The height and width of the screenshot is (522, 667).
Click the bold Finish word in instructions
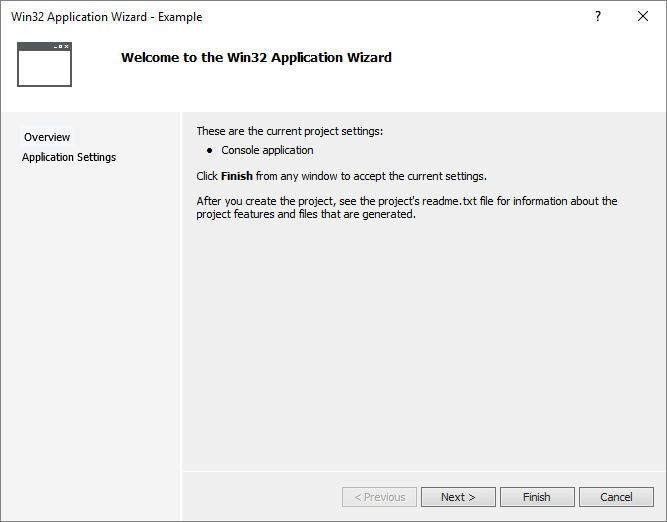pos(237,176)
